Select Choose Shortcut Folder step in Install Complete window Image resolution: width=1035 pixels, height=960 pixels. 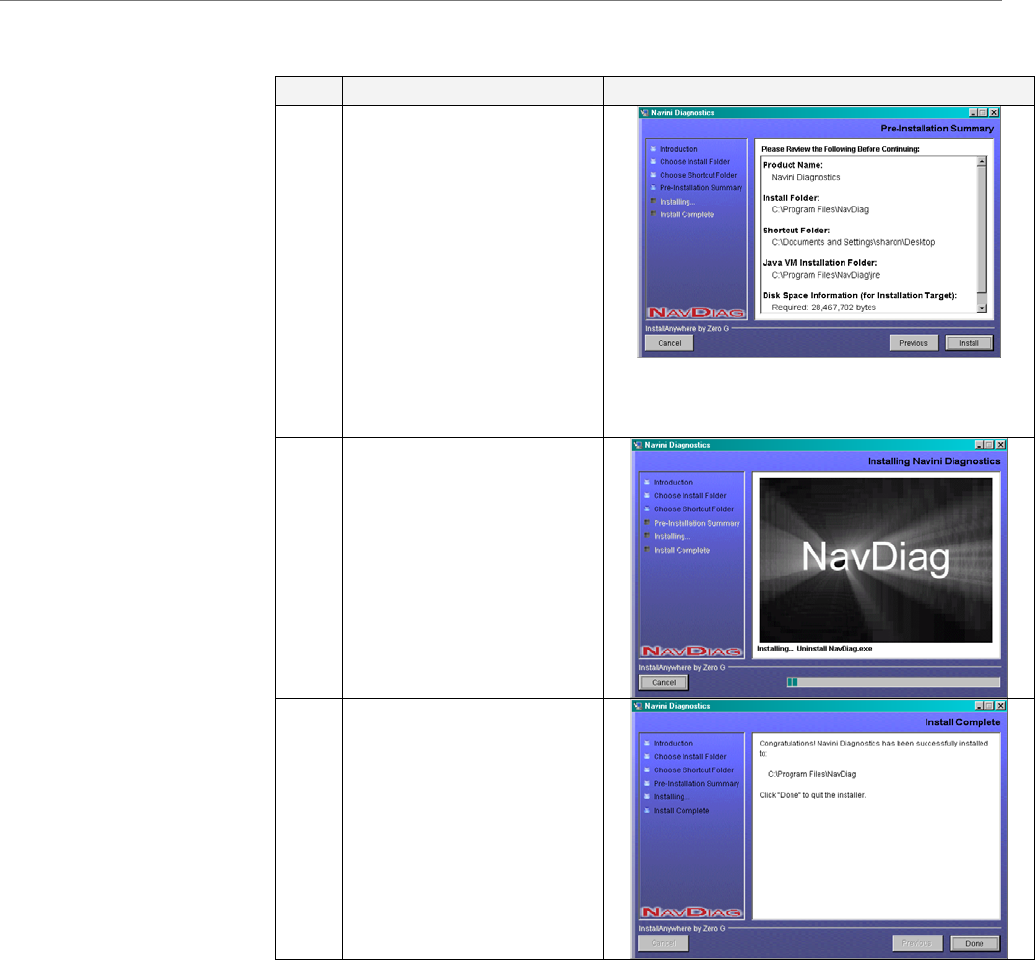694,770
